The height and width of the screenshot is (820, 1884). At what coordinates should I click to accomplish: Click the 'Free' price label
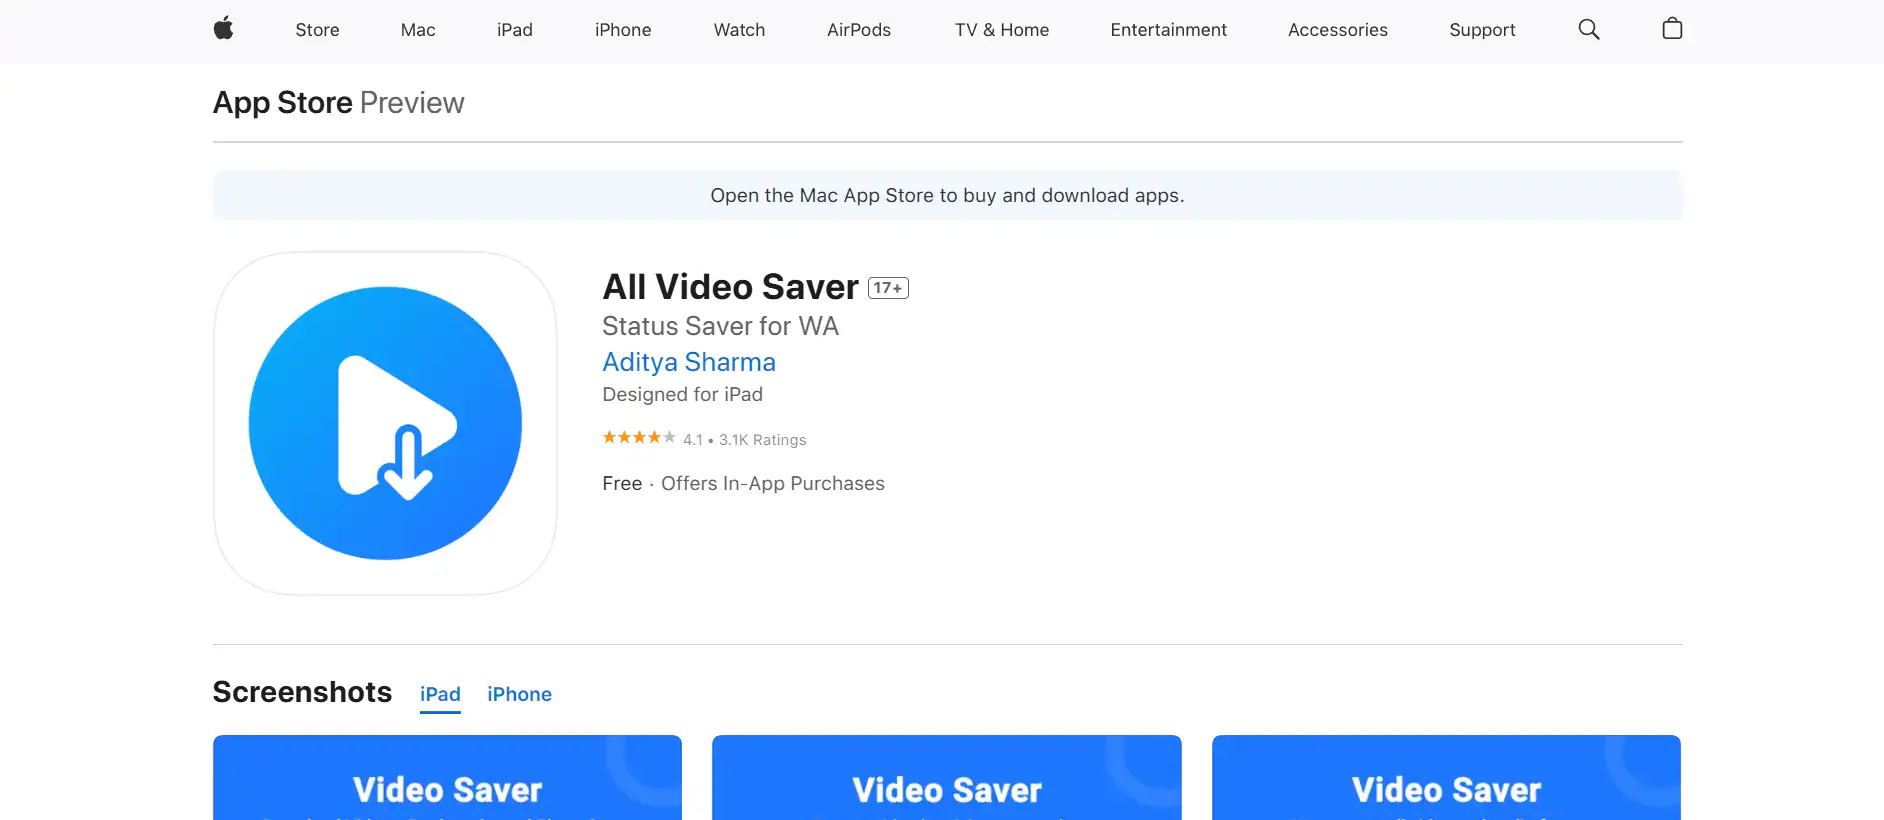point(622,484)
